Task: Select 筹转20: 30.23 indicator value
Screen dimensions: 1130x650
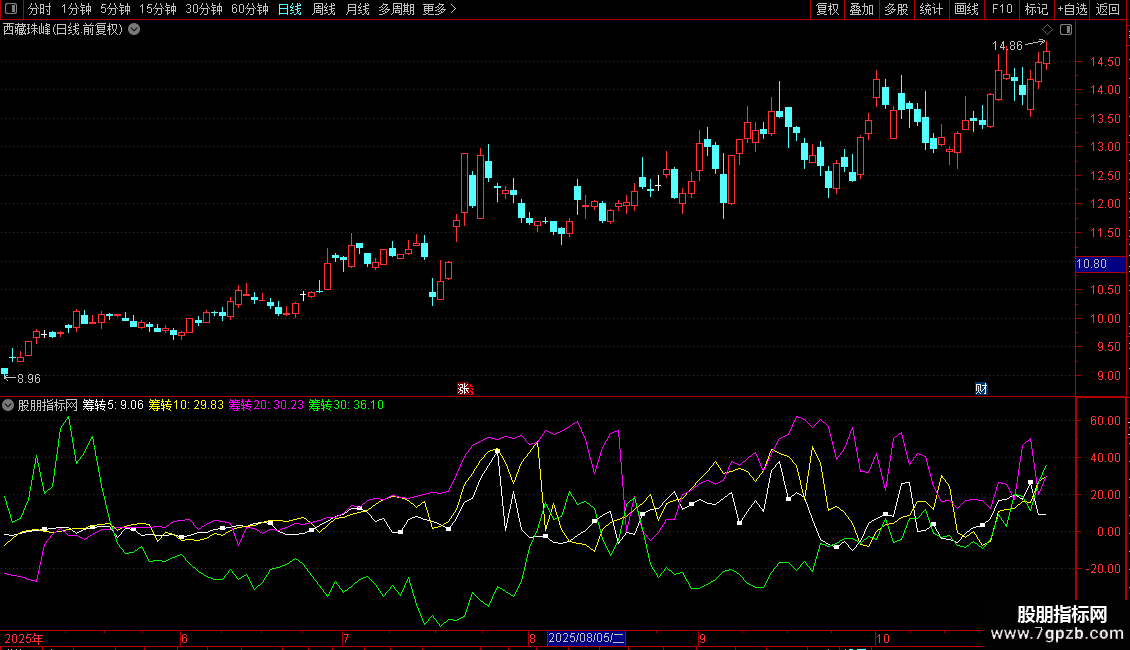Action: [x=266, y=405]
